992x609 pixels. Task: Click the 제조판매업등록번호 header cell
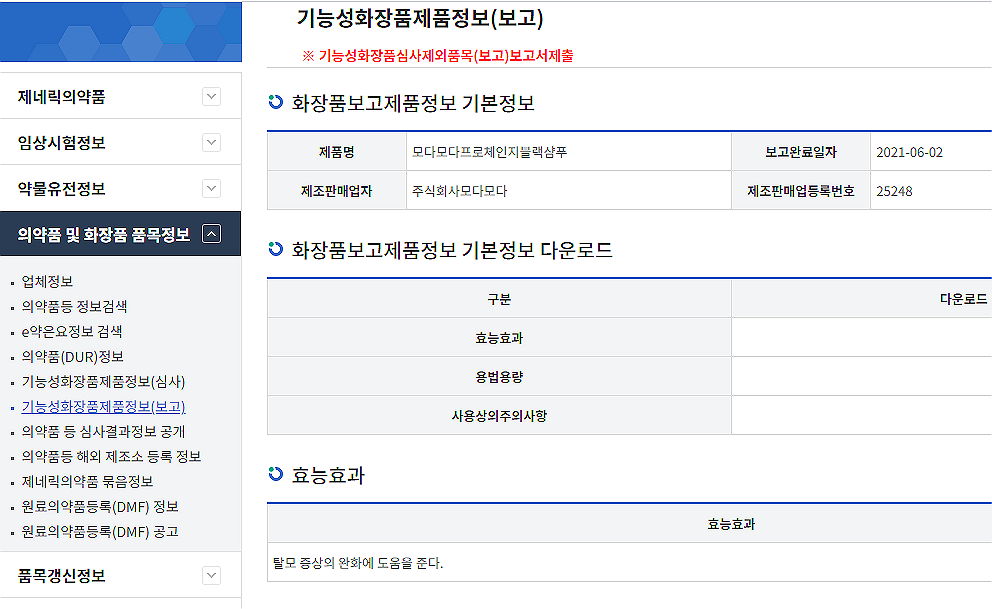(801, 191)
